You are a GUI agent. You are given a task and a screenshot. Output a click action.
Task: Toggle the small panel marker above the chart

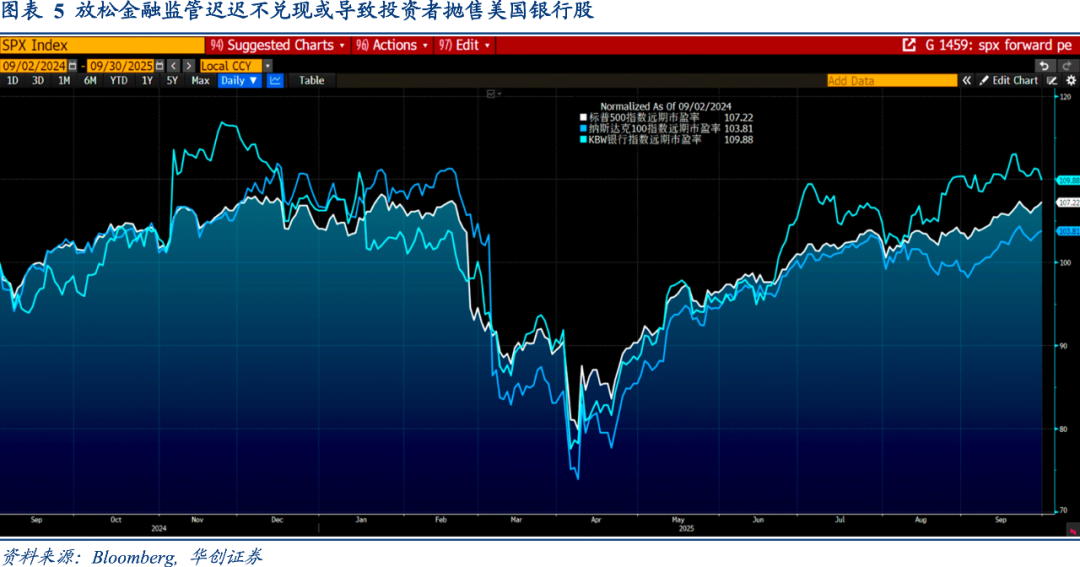pyautogui.click(x=493, y=94)
